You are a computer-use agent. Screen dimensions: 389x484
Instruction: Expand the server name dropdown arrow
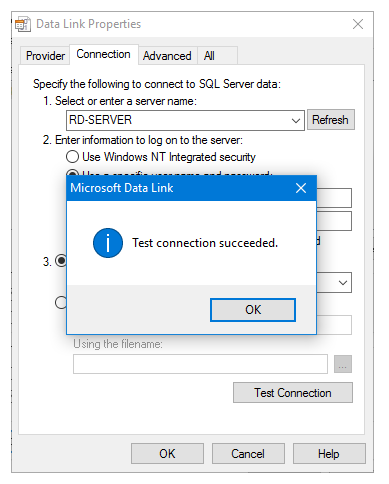[296, 120]
